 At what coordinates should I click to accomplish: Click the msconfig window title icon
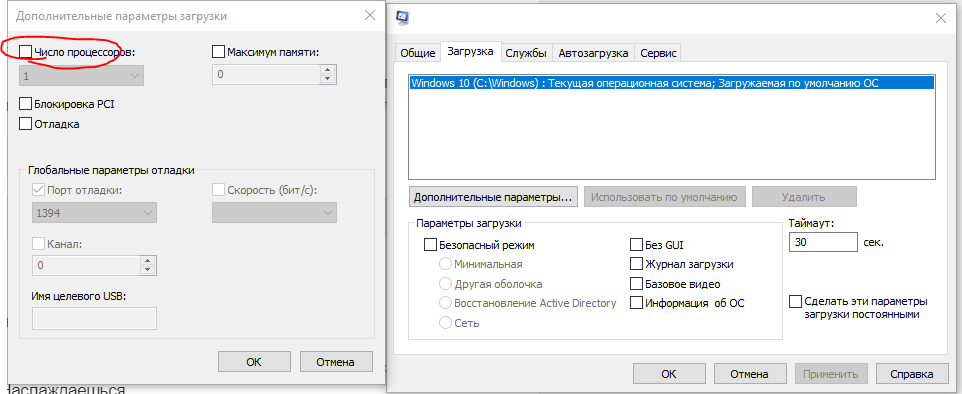403,18
